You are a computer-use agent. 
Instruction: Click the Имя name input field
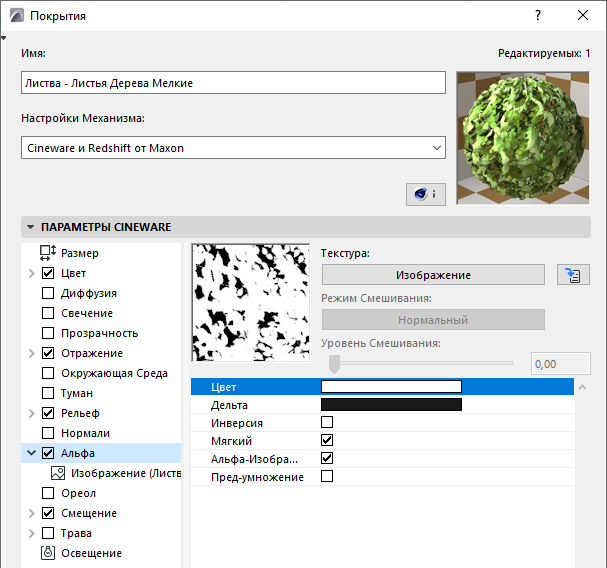233,82
